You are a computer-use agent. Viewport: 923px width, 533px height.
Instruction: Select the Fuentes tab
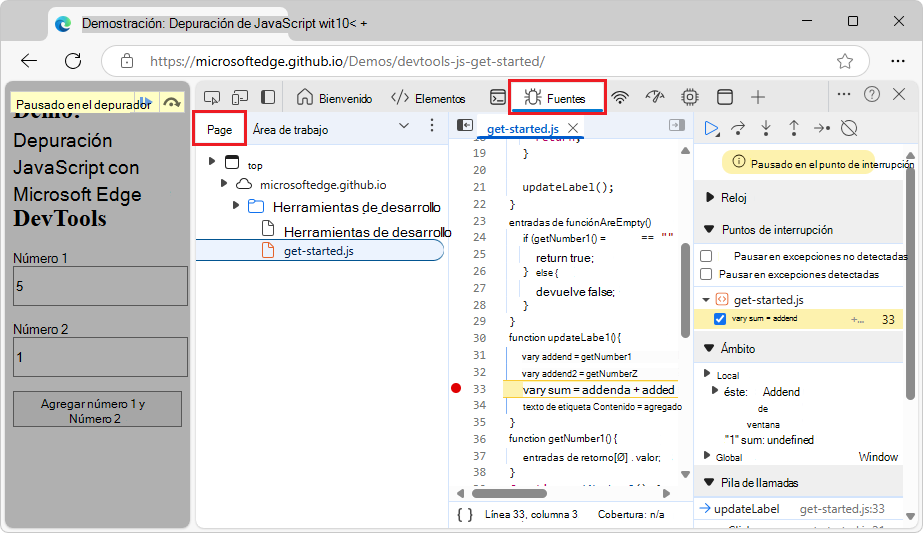[556, 98]
